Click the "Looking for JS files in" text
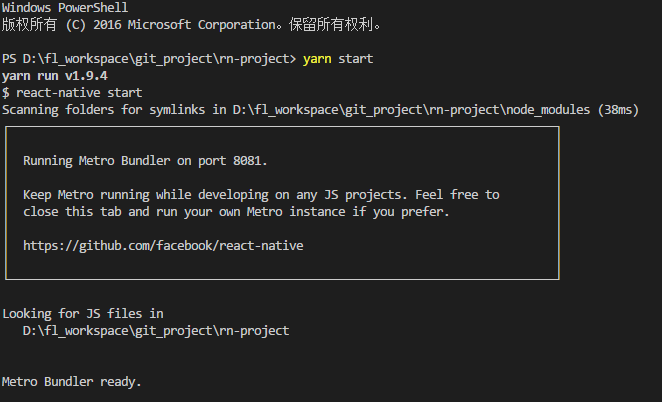This screenshot has height=402, width=662. coord(83,314)
